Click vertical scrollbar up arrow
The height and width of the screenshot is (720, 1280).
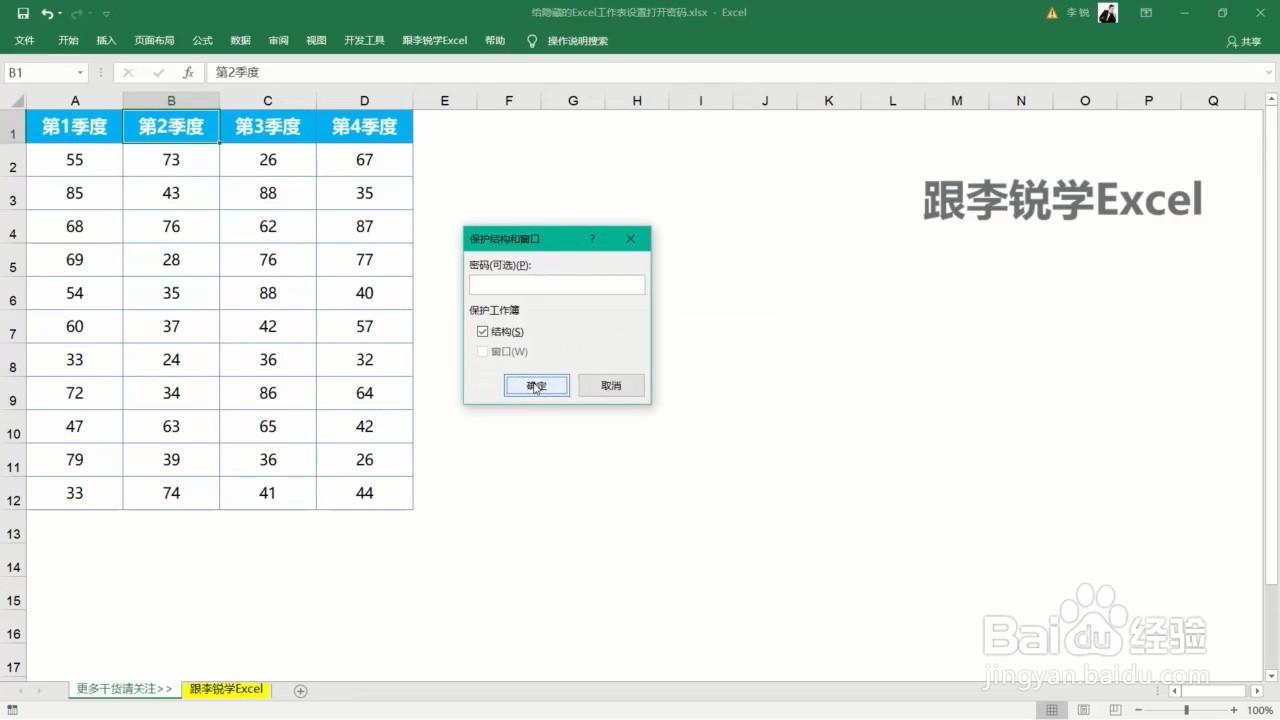(1272, 100)
